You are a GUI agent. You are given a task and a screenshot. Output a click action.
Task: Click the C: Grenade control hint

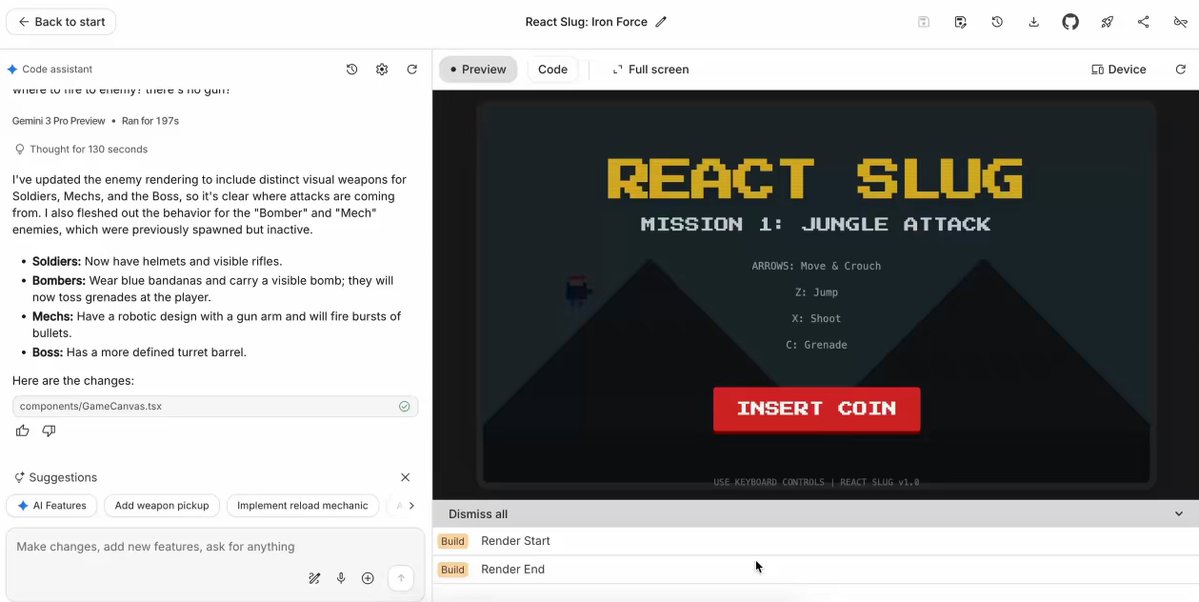pos(816,345)
